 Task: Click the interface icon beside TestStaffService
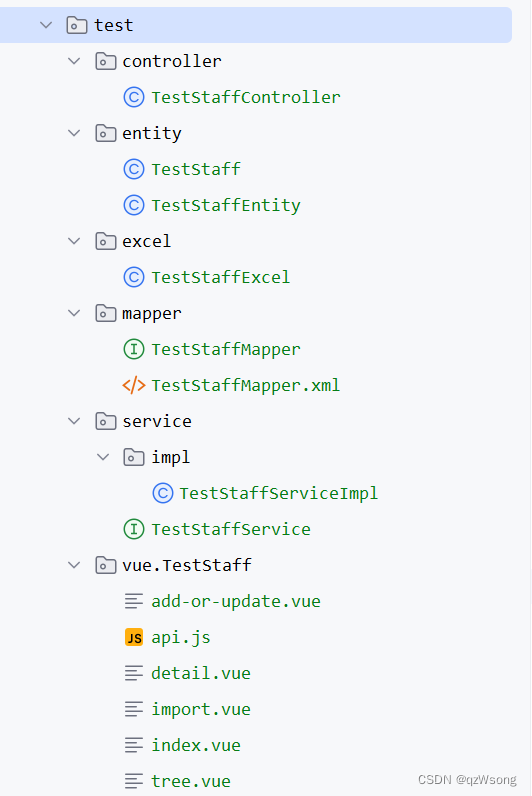(x=134, y=529)
